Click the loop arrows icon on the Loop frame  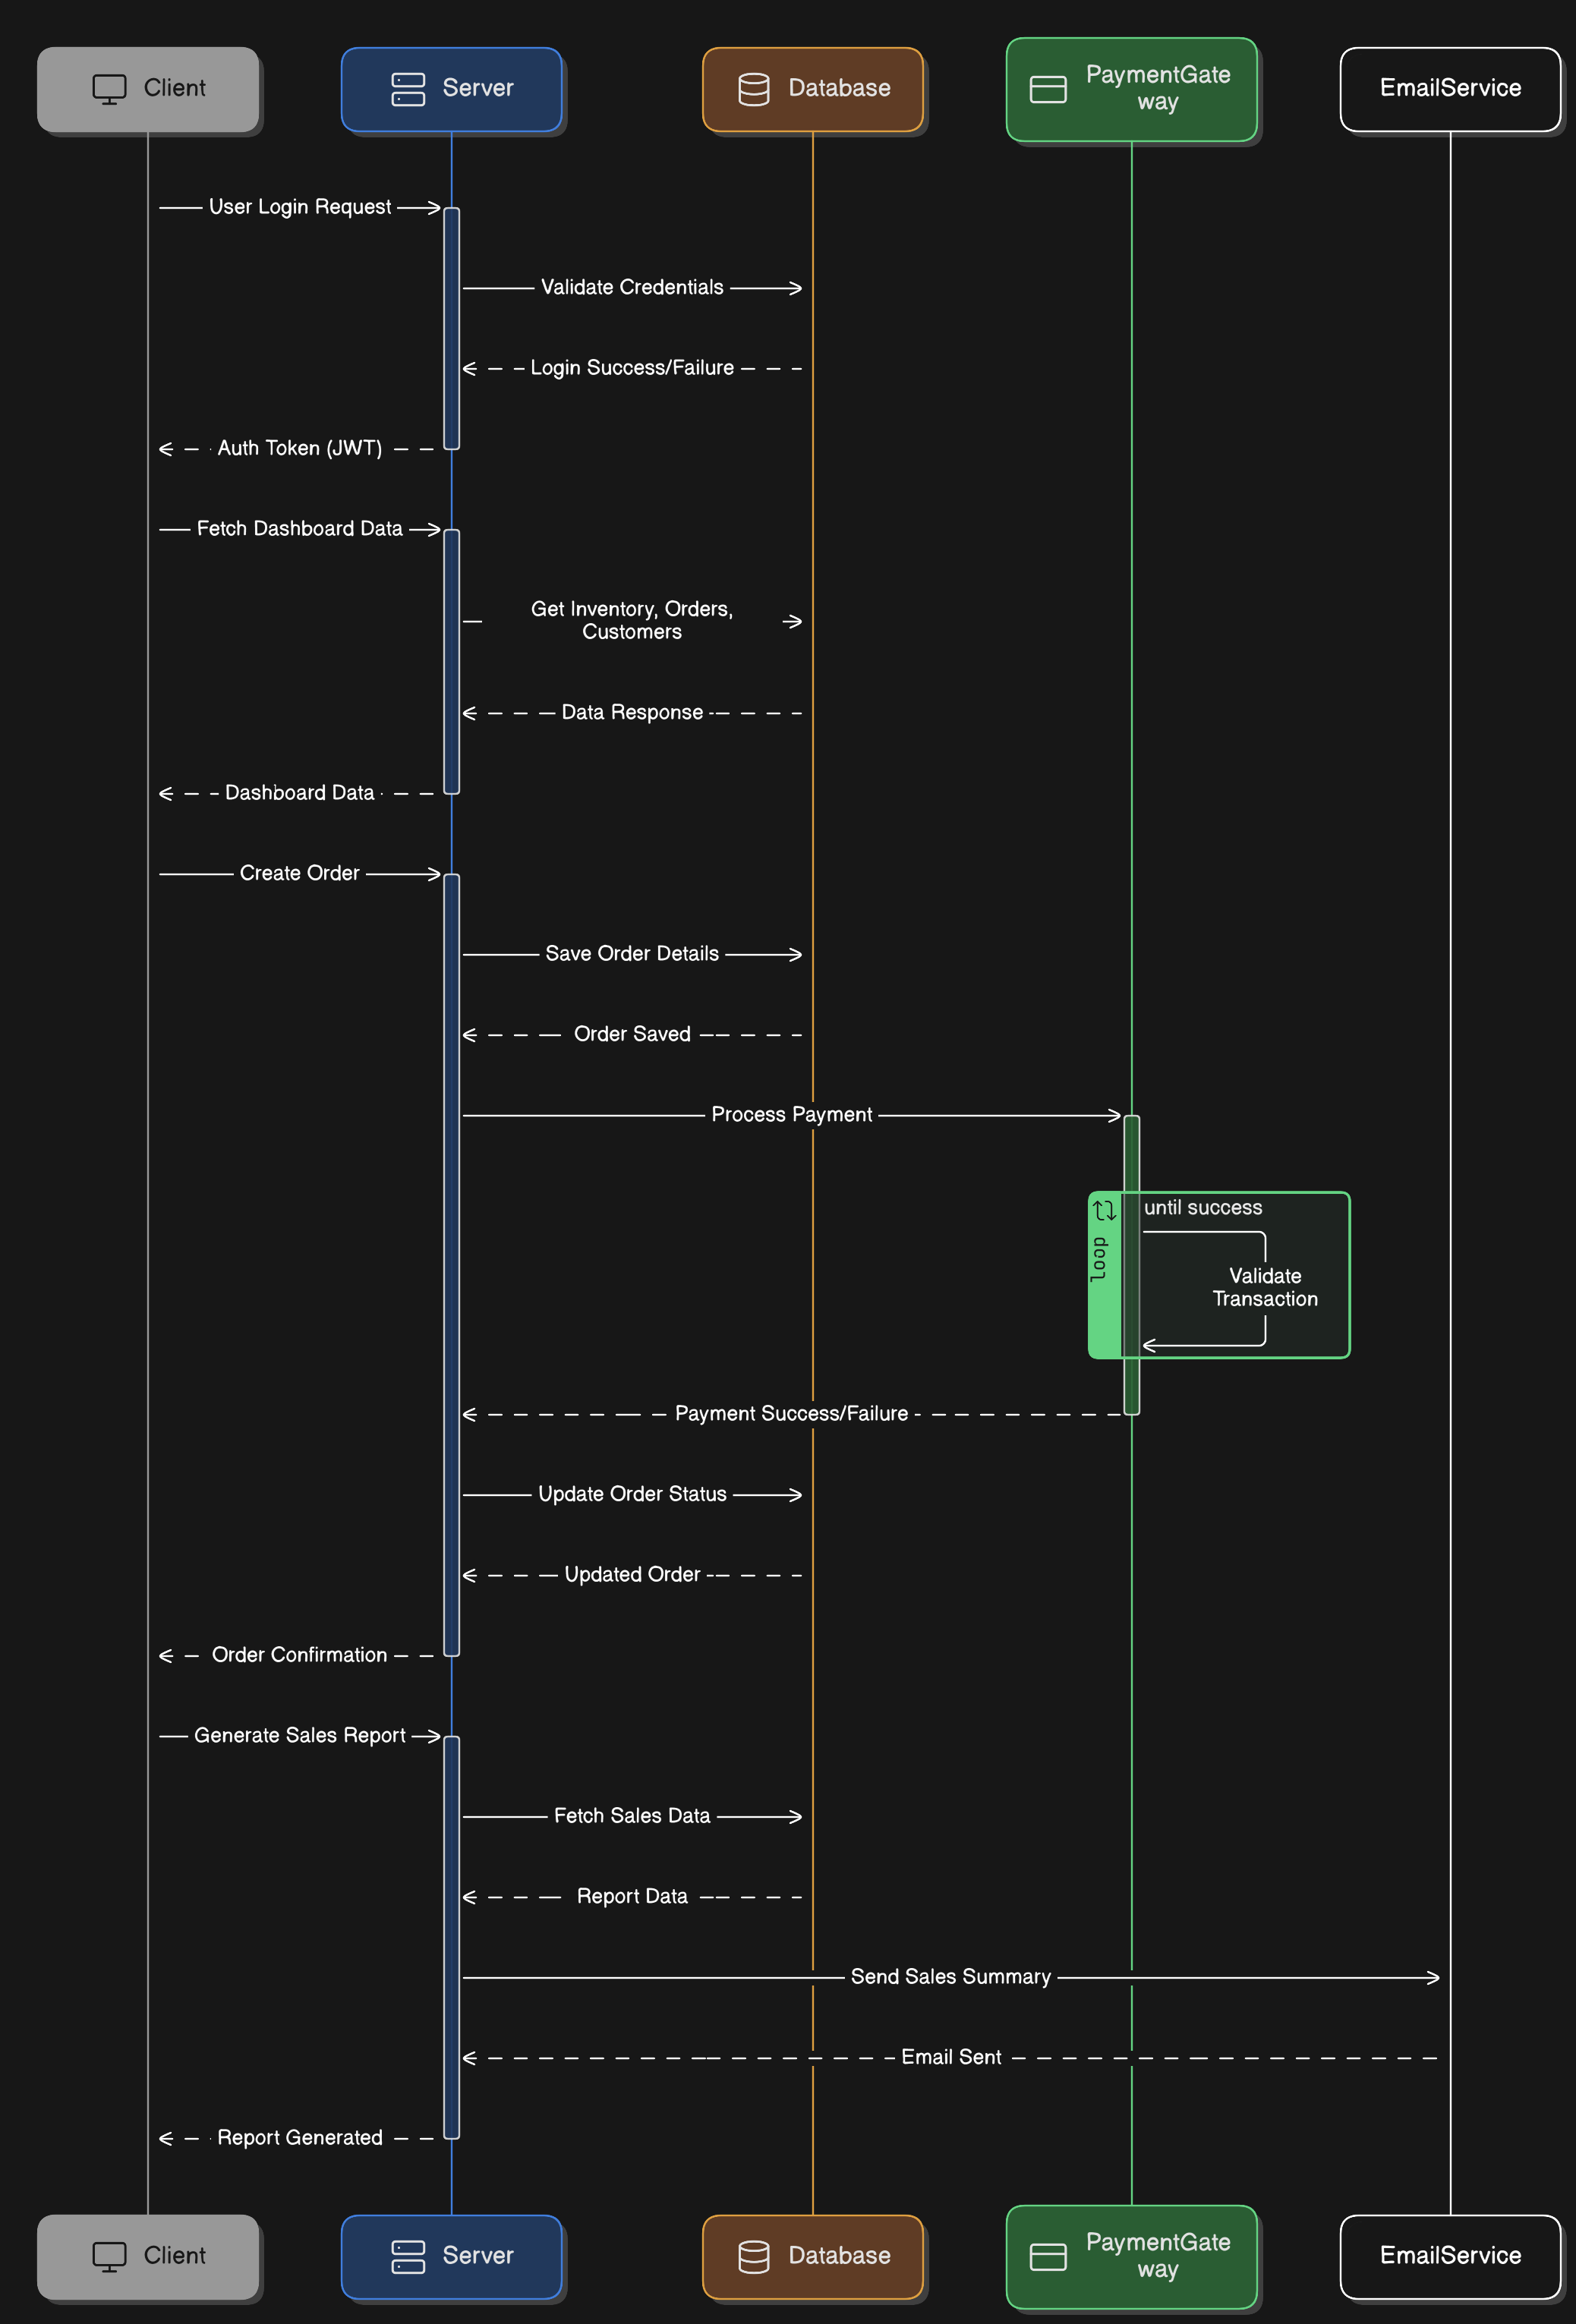(1104, 1210)
